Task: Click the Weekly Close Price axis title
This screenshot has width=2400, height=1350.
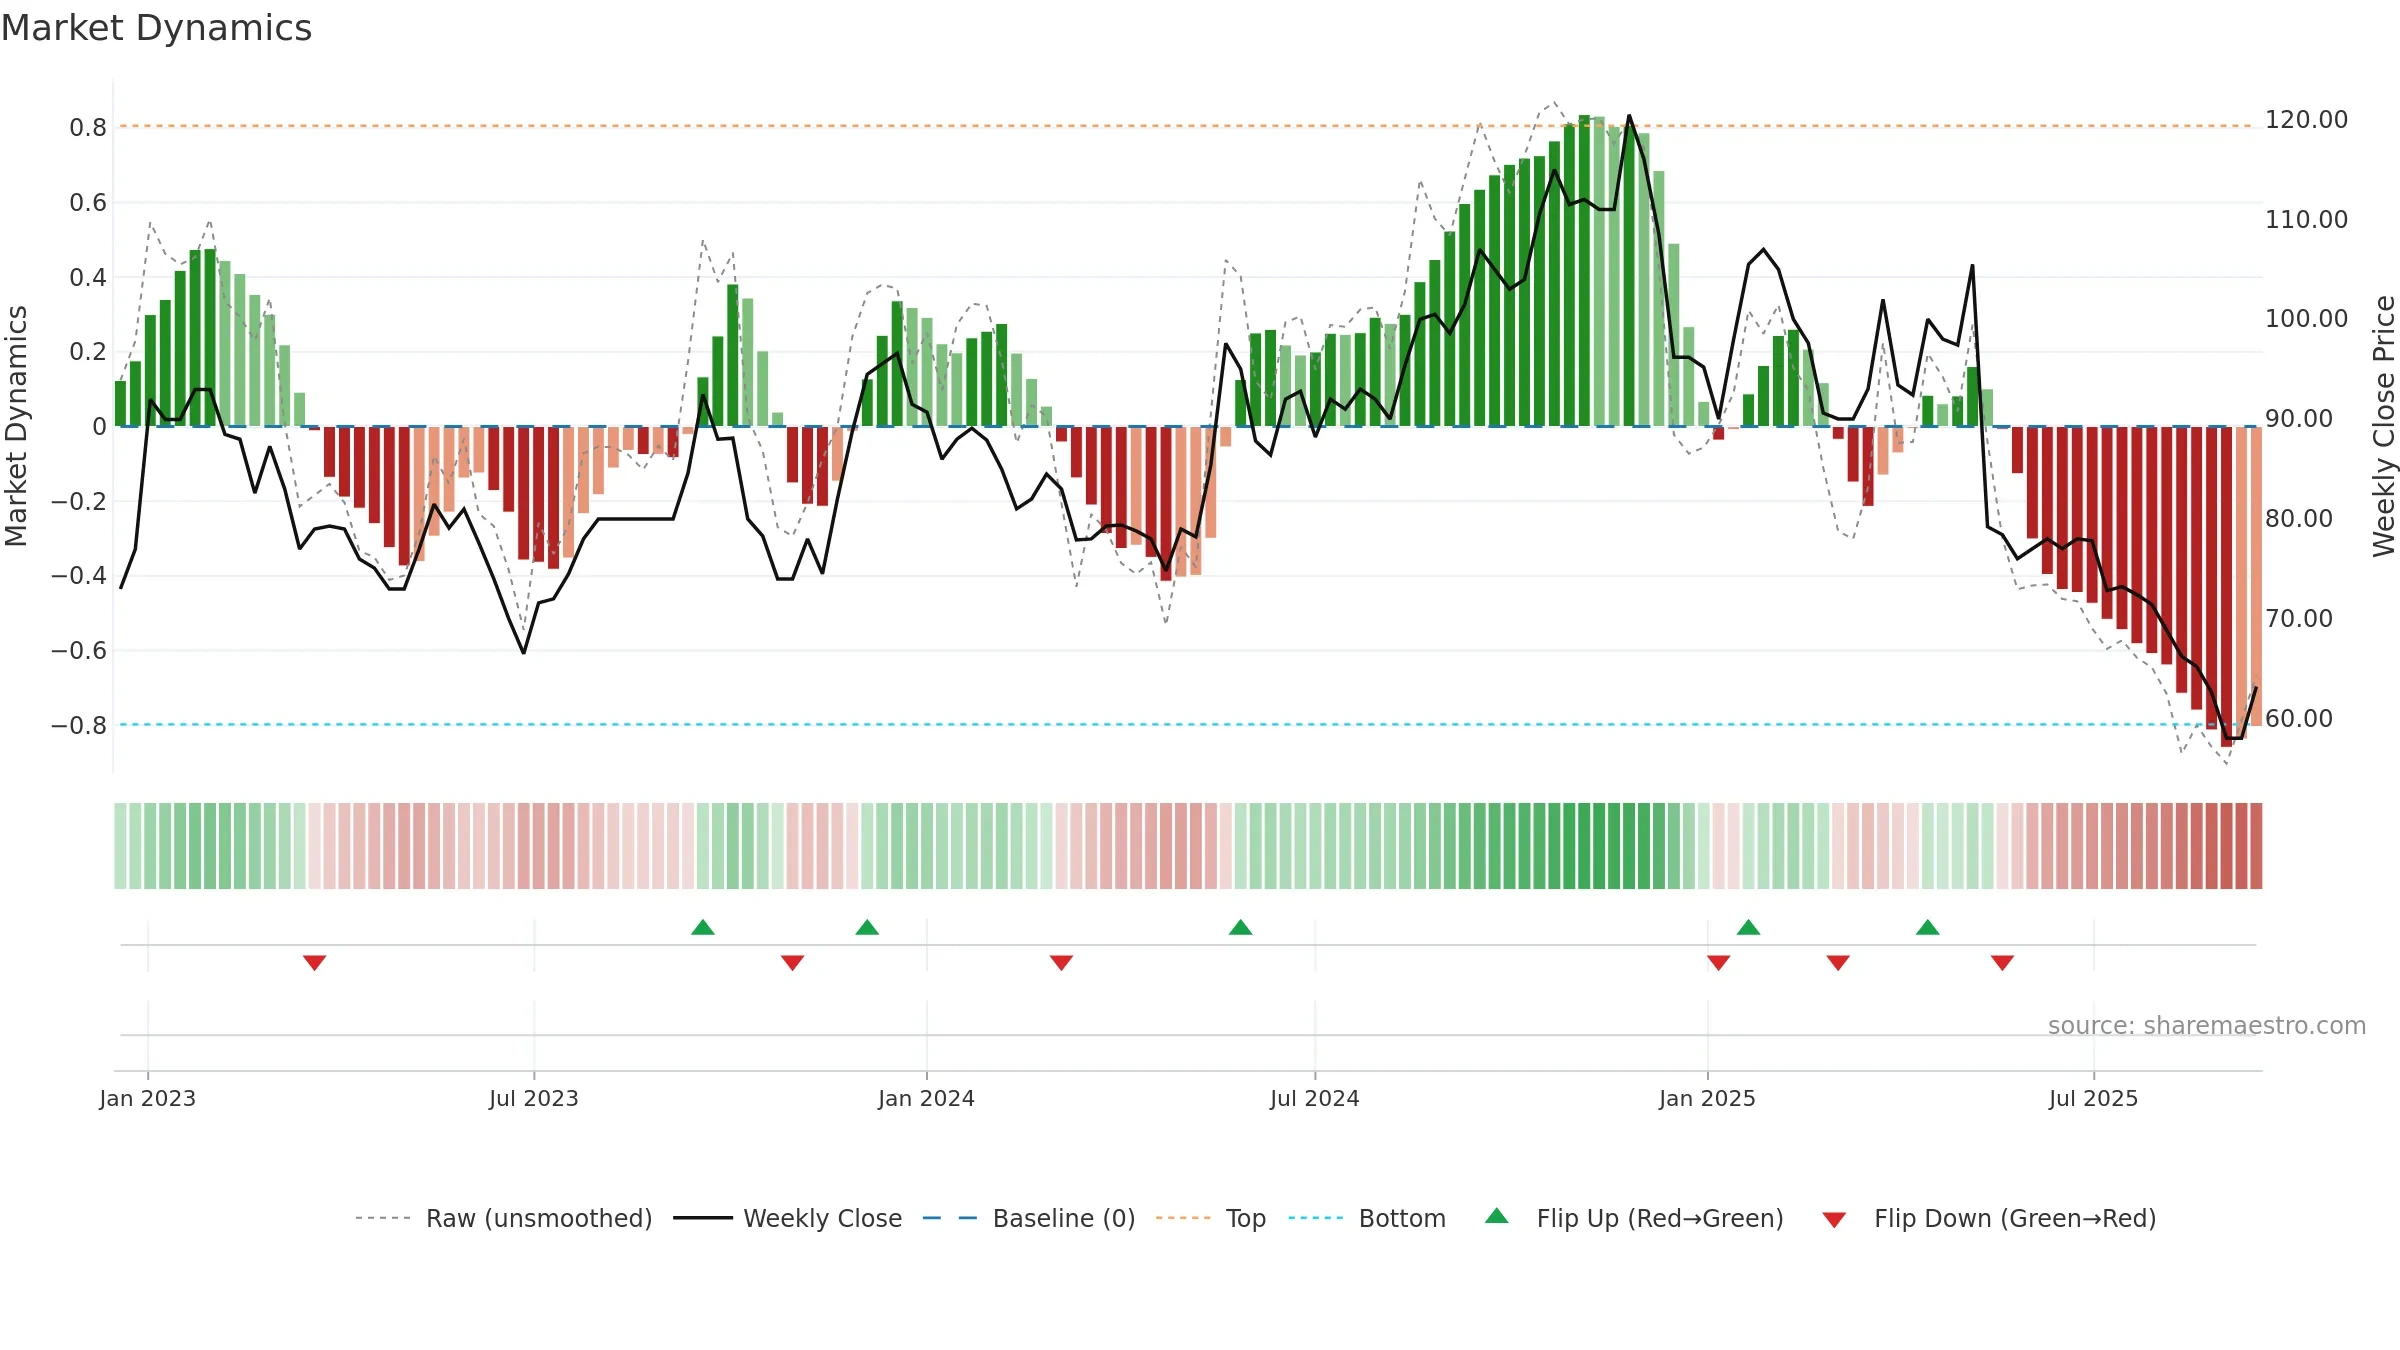Action: [x=2384, y=426]
